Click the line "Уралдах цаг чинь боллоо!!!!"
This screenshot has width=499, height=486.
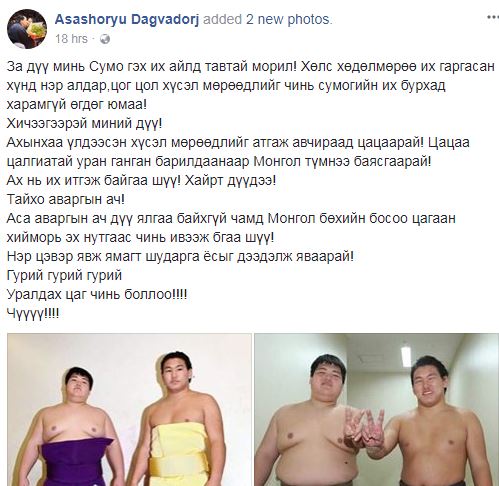[x=97, y=294]
